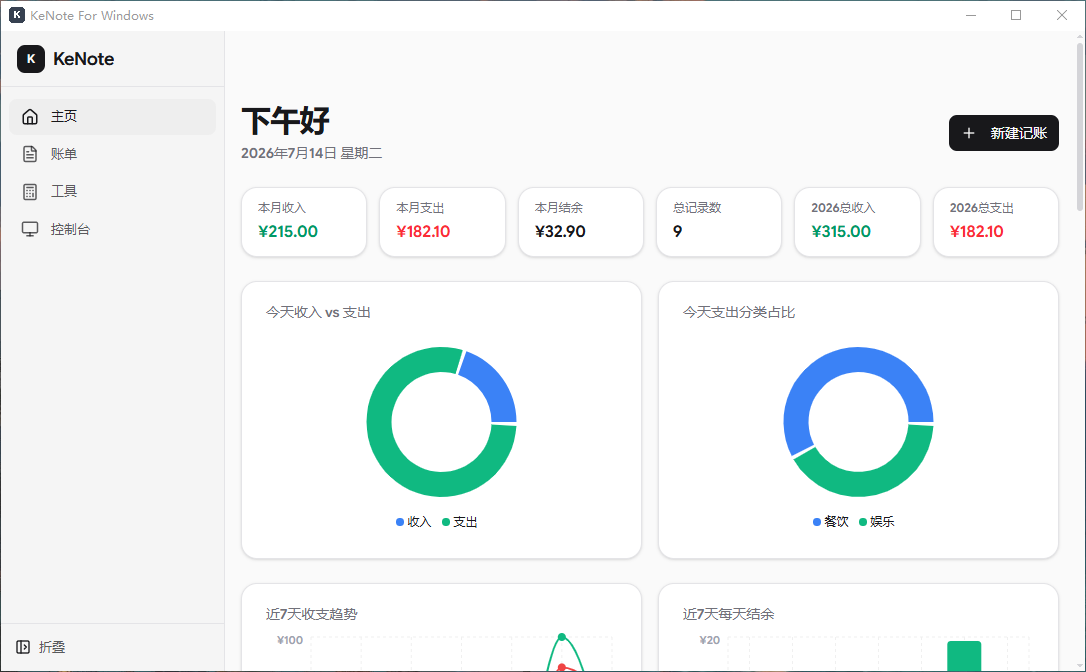The width and height of the screenshot is (1086, 672).
Task: Click the green bar in 近7天每天结余 chart
Action: pos(964,656)
